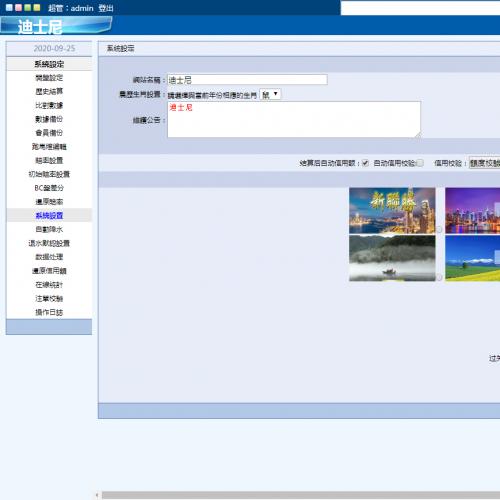Select the misty lake boat thumbnail

(x=392, y=258)
